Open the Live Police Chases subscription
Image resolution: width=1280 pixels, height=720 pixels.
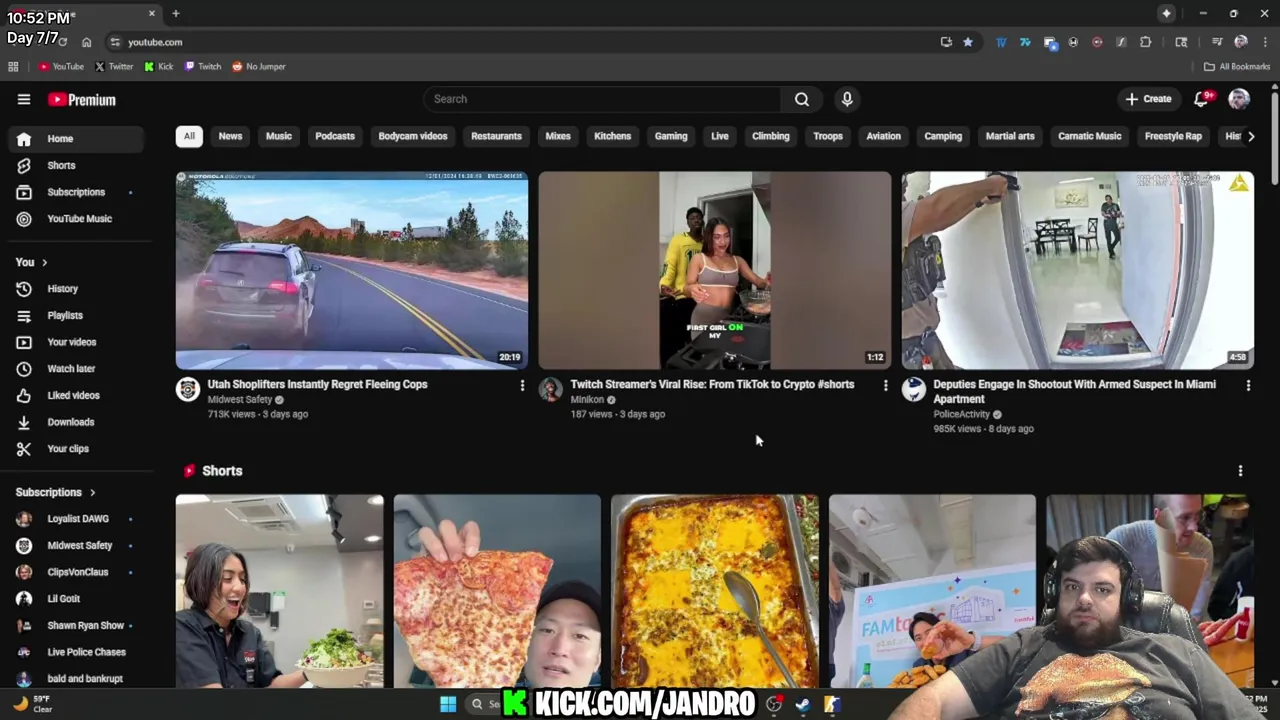click(76, 652)
